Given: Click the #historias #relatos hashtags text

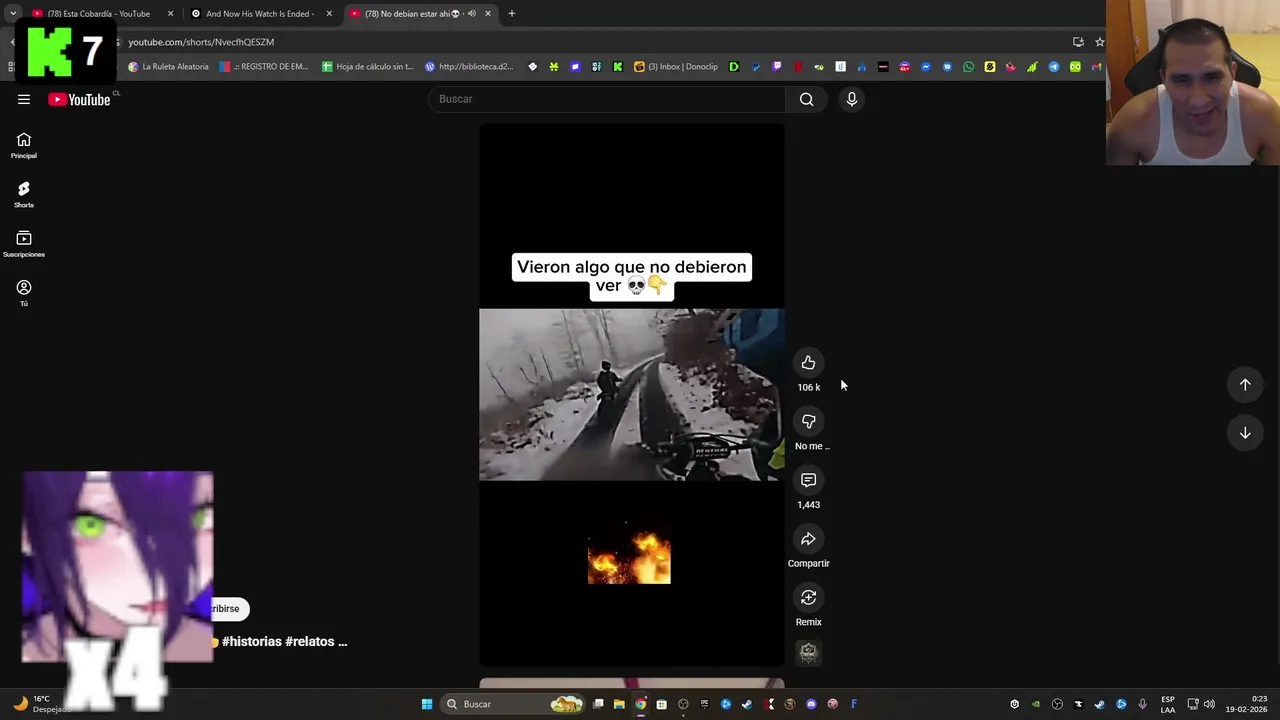Looking at the screenshot, I should (x=284, y=642).
